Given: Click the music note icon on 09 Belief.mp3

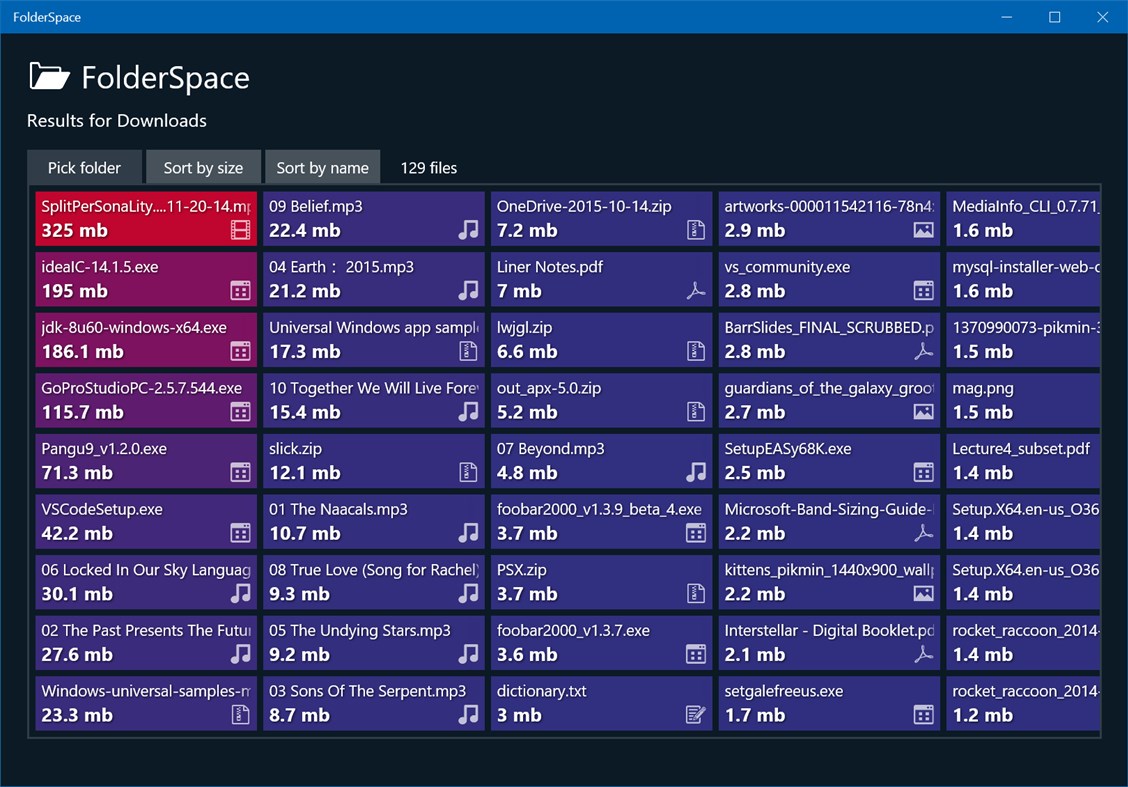Looking at the screenshot, I should coord(467,230).
